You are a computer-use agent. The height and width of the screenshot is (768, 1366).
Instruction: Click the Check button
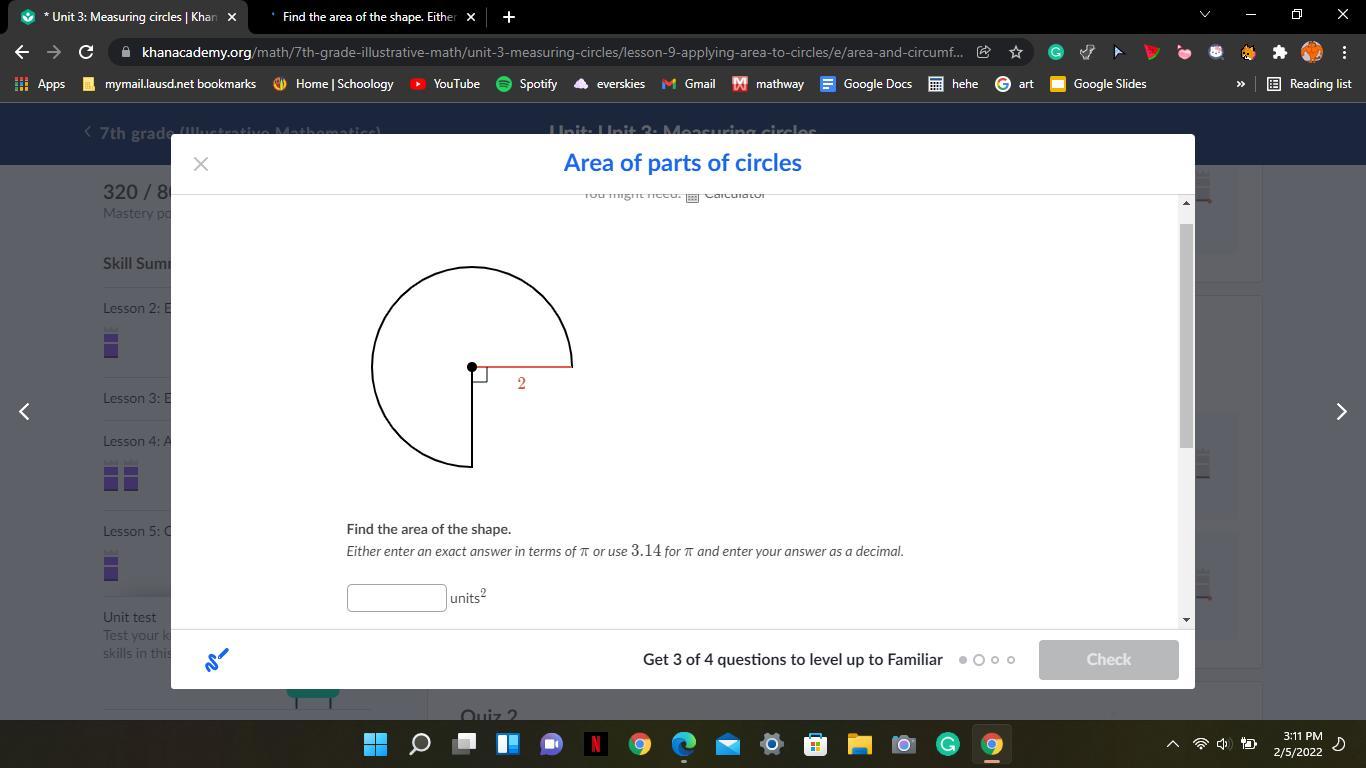click(x=1108, y=660)
